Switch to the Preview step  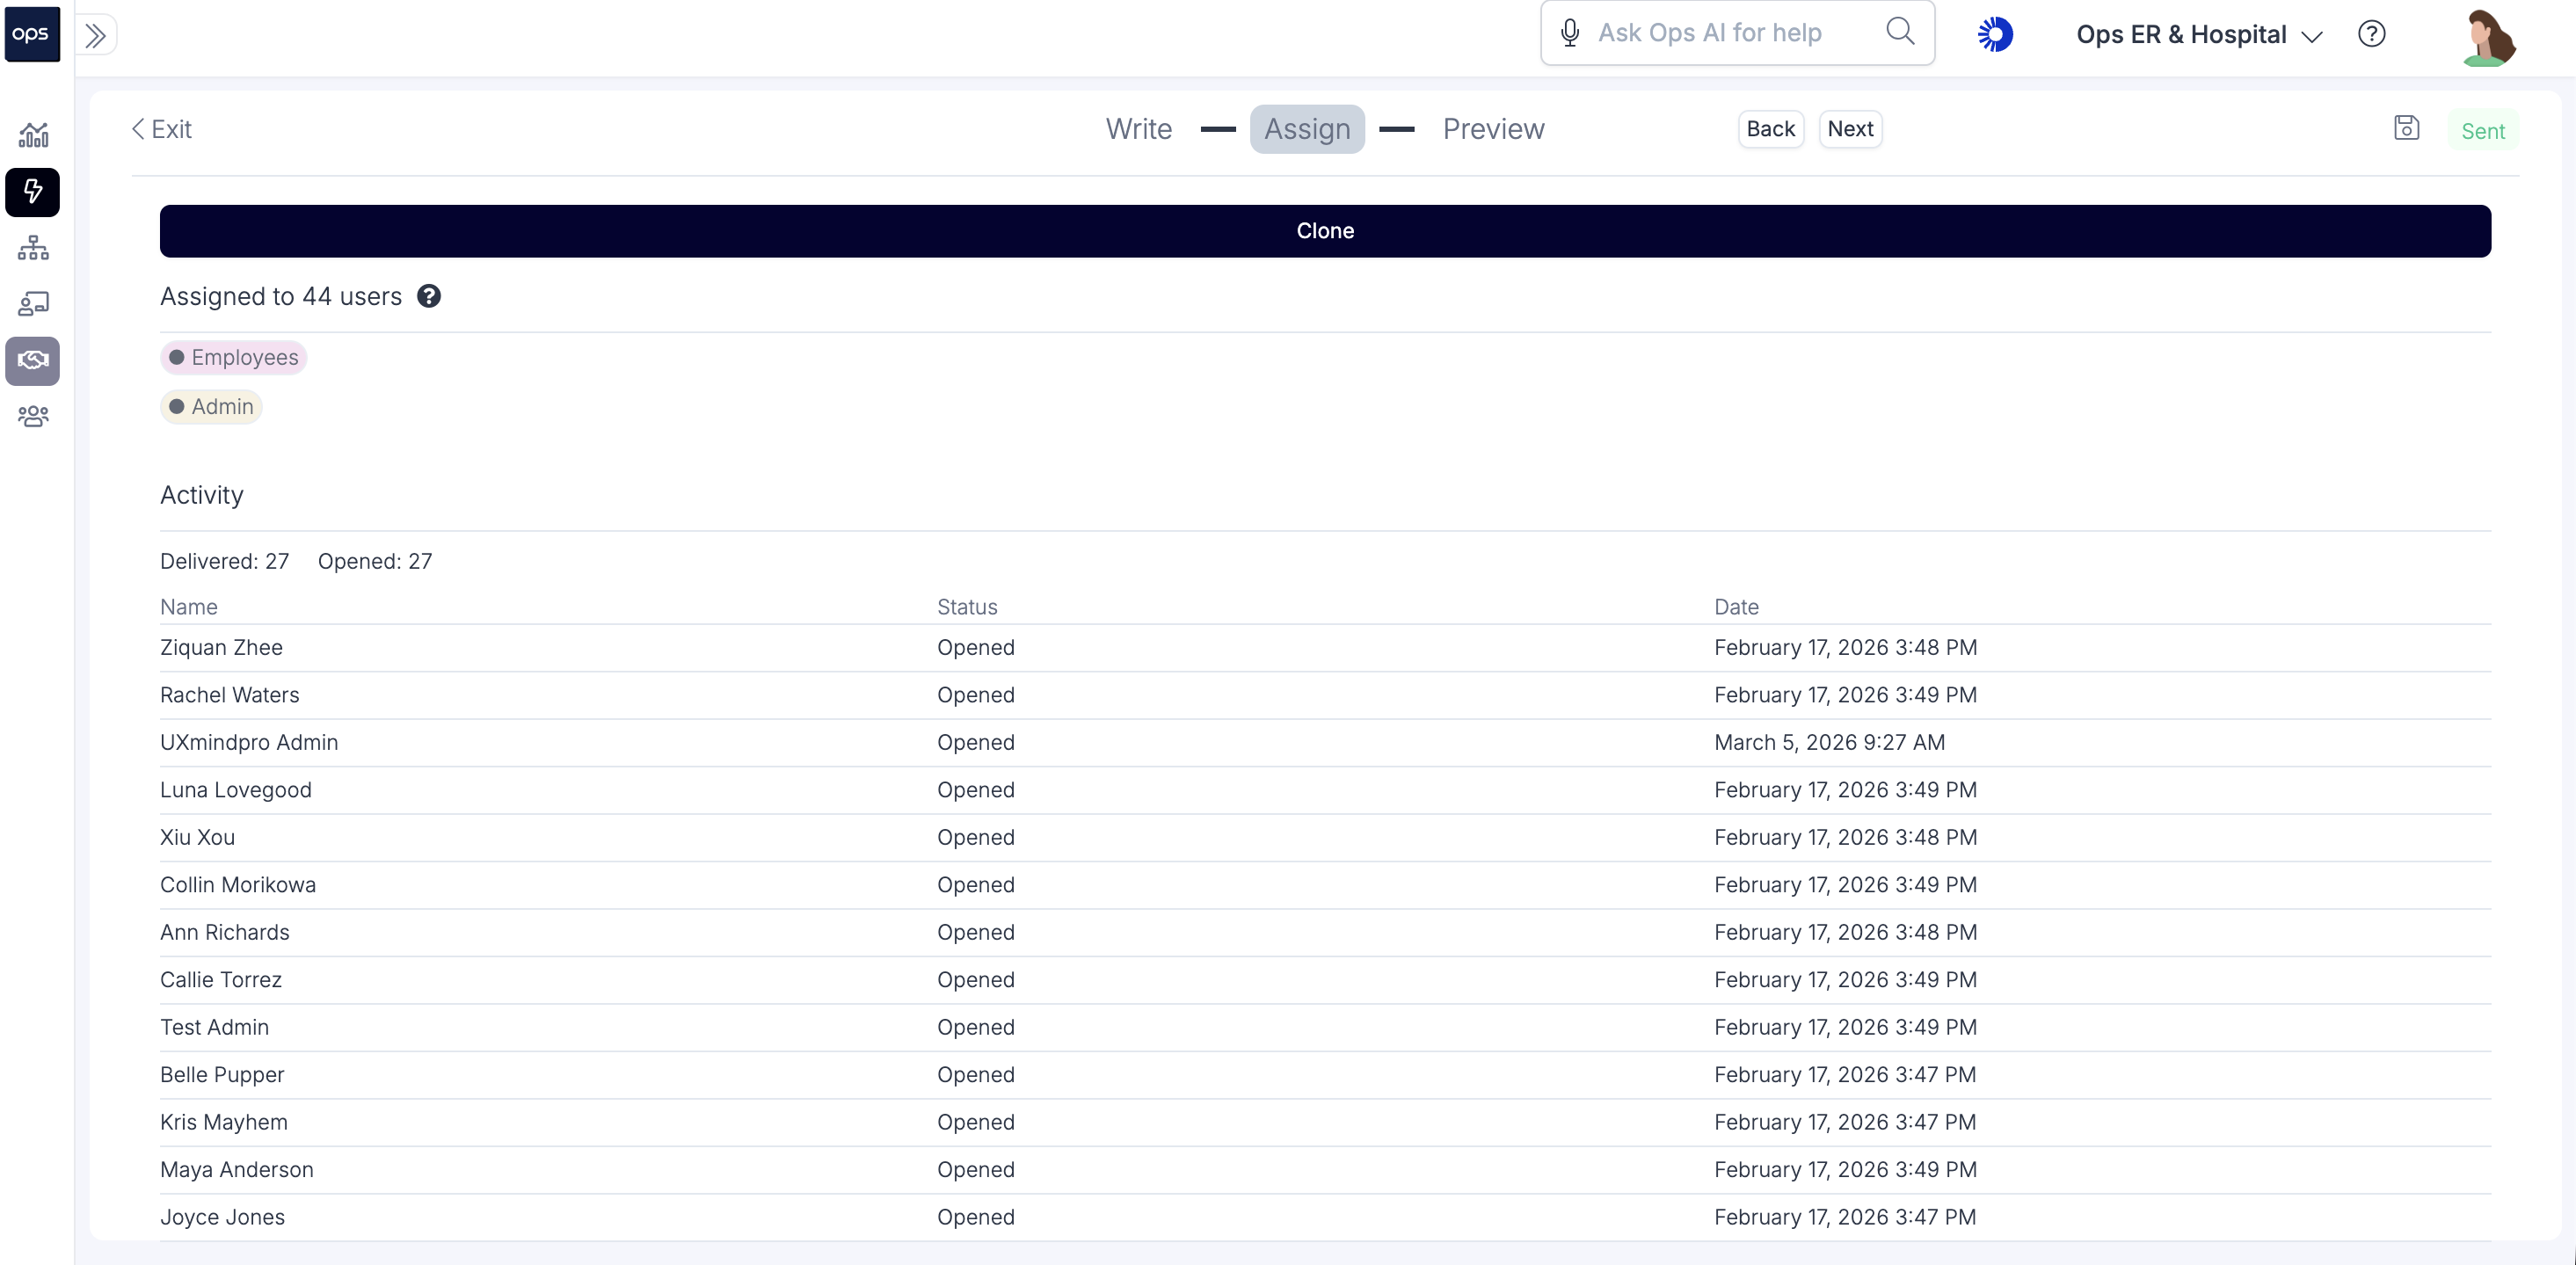(1493, 129)
